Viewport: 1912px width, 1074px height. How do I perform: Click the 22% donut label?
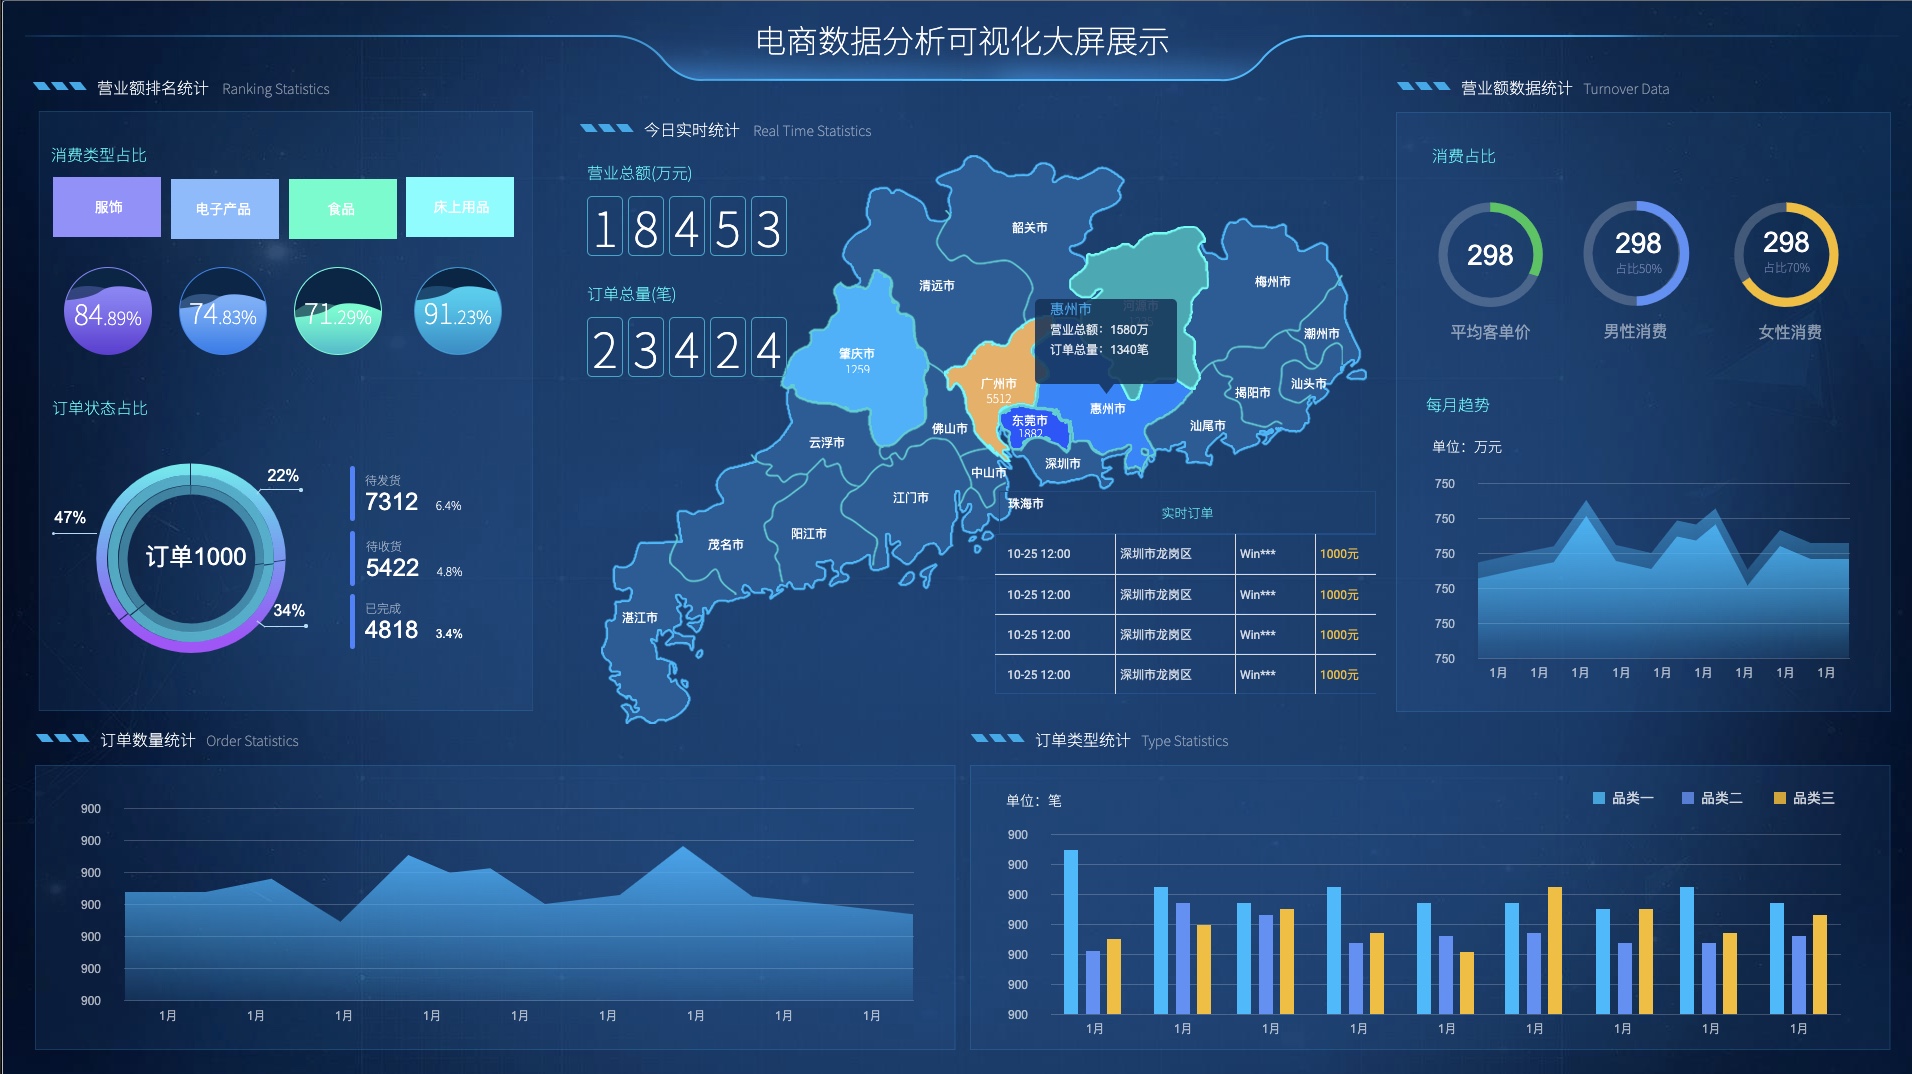coord(283,475)
